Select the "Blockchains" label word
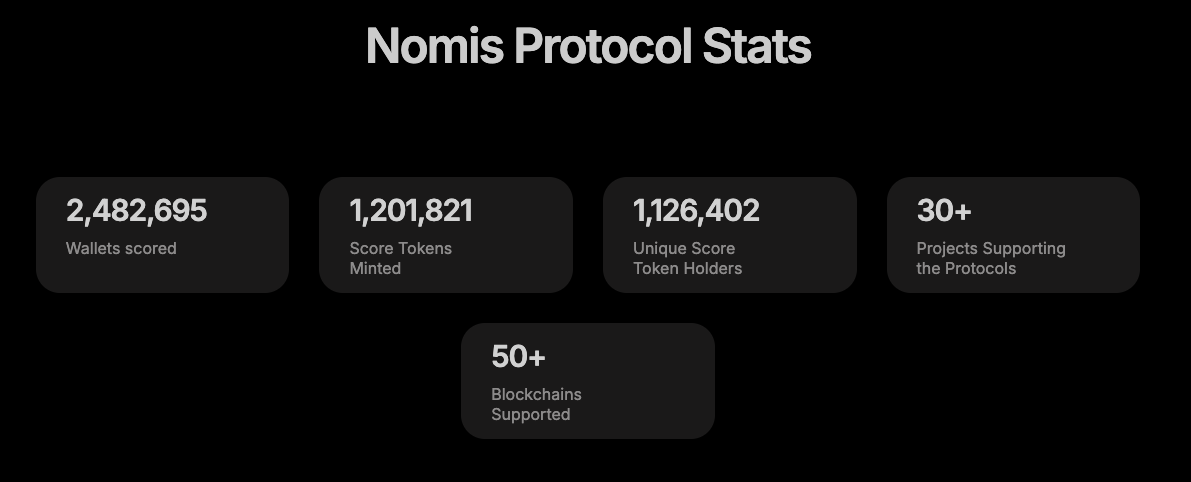Screen dimensions: 1191x482 pyautogui.click(x=536, y=394)
